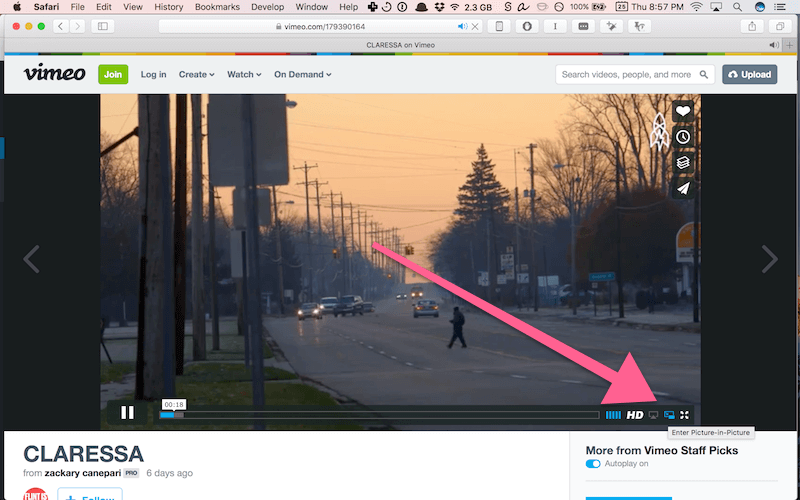Turn off the Autoplay switch
800x500 pixels.
[x=593, y=464]
